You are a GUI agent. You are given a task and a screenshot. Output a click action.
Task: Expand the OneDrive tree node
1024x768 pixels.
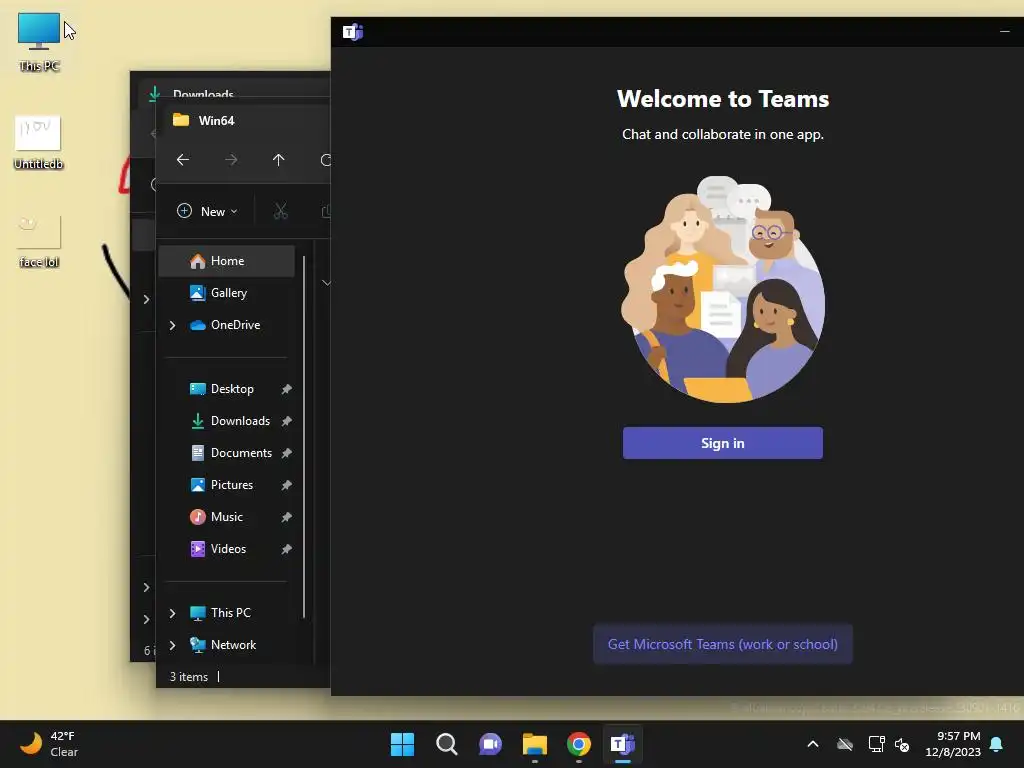click(x=172, y=325)
